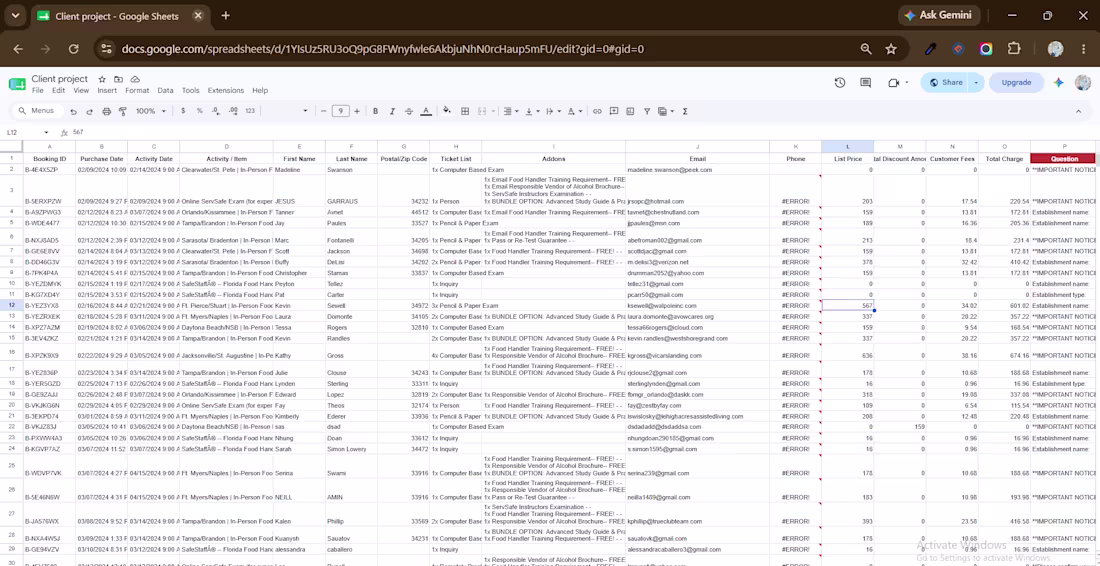Click email ksewell@walpoleinc.com cell
This screenshot has width=1100, height=566.
(x=697, y=306)
